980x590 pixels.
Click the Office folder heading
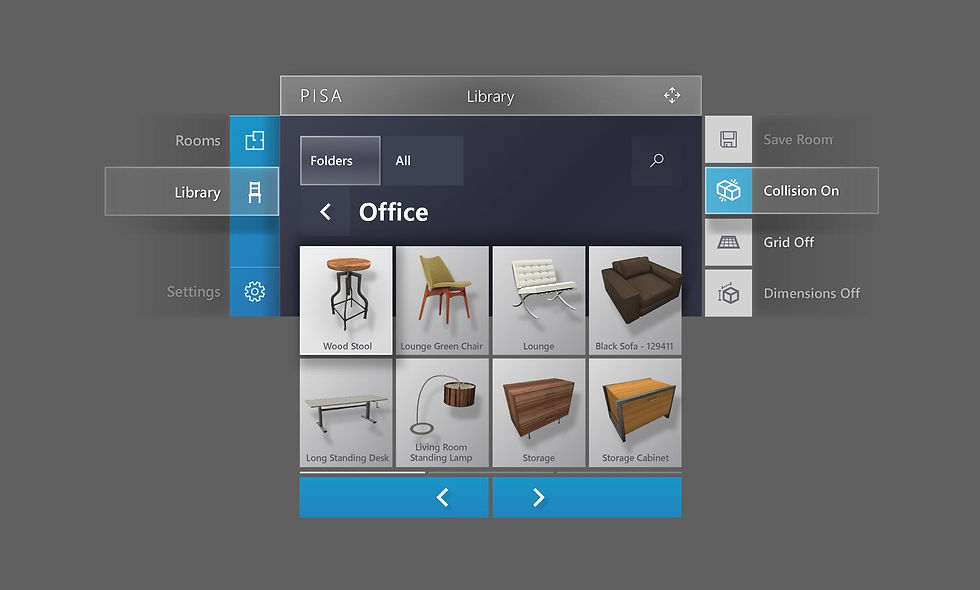point(394,212)
